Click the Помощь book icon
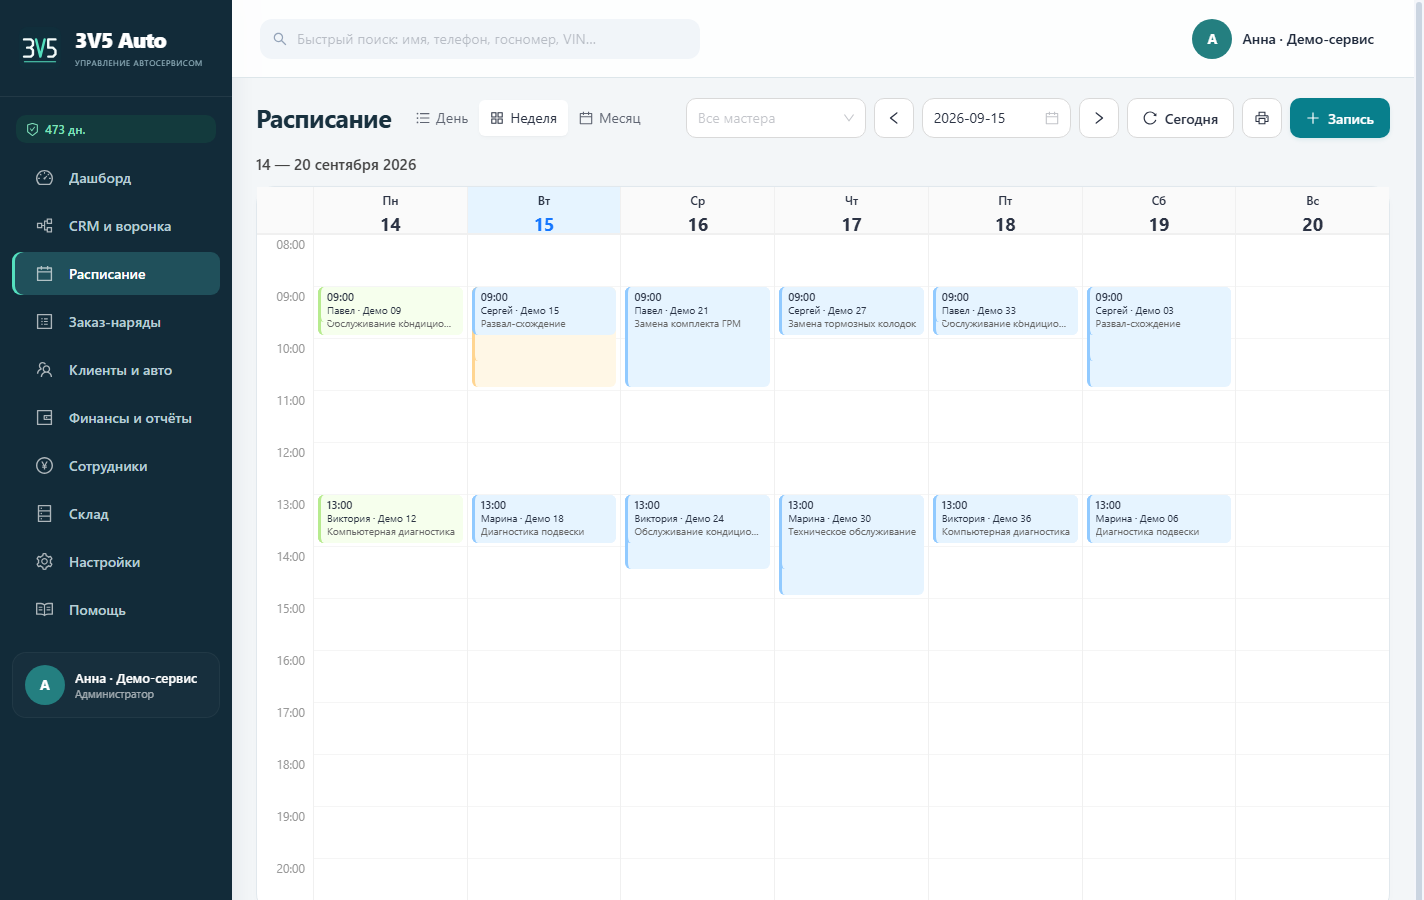 pyautogui.click(x=44, y=610)
